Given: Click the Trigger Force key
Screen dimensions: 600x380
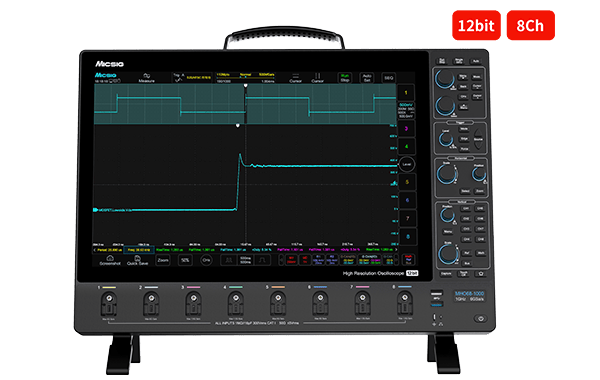Looking at the screenshot, I should coord(464,149).
